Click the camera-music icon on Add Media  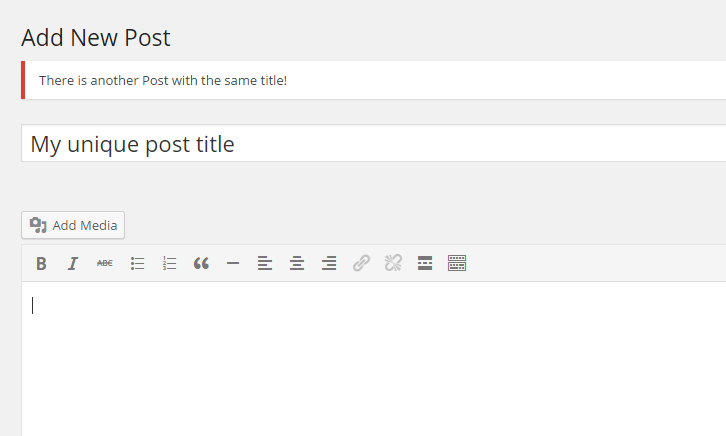pos(38,225)
